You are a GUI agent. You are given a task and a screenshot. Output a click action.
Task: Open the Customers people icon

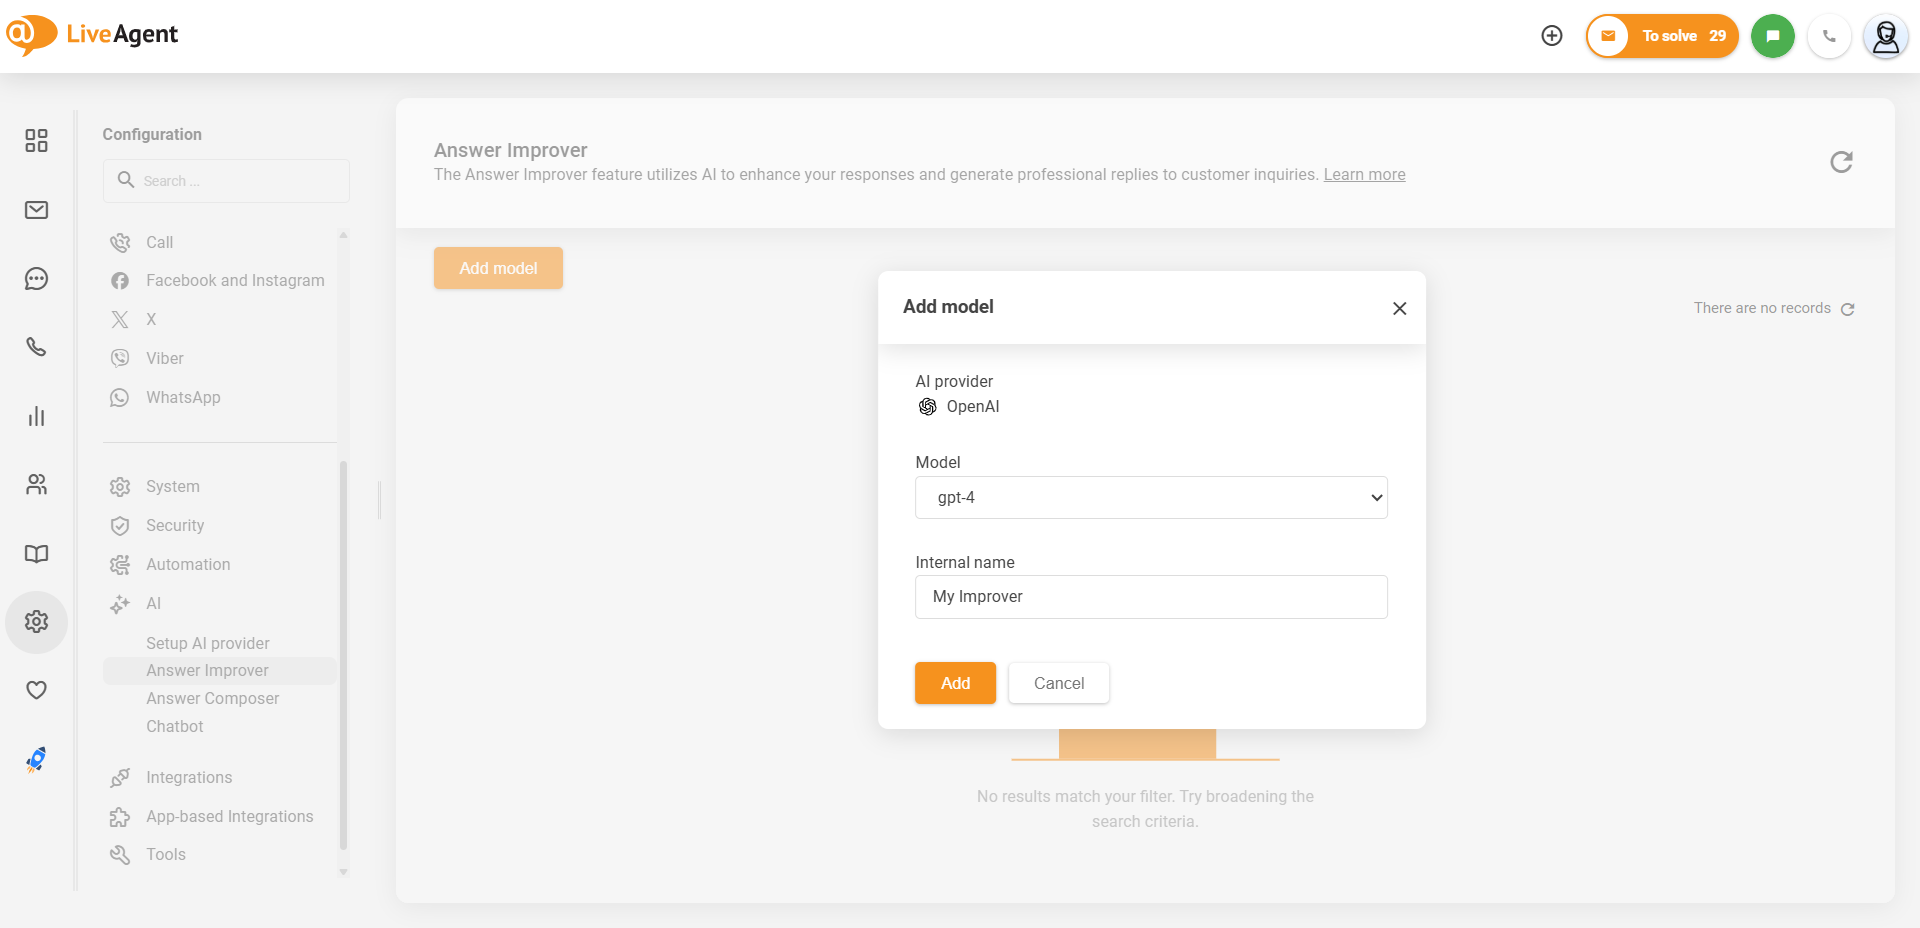[37, 485]
